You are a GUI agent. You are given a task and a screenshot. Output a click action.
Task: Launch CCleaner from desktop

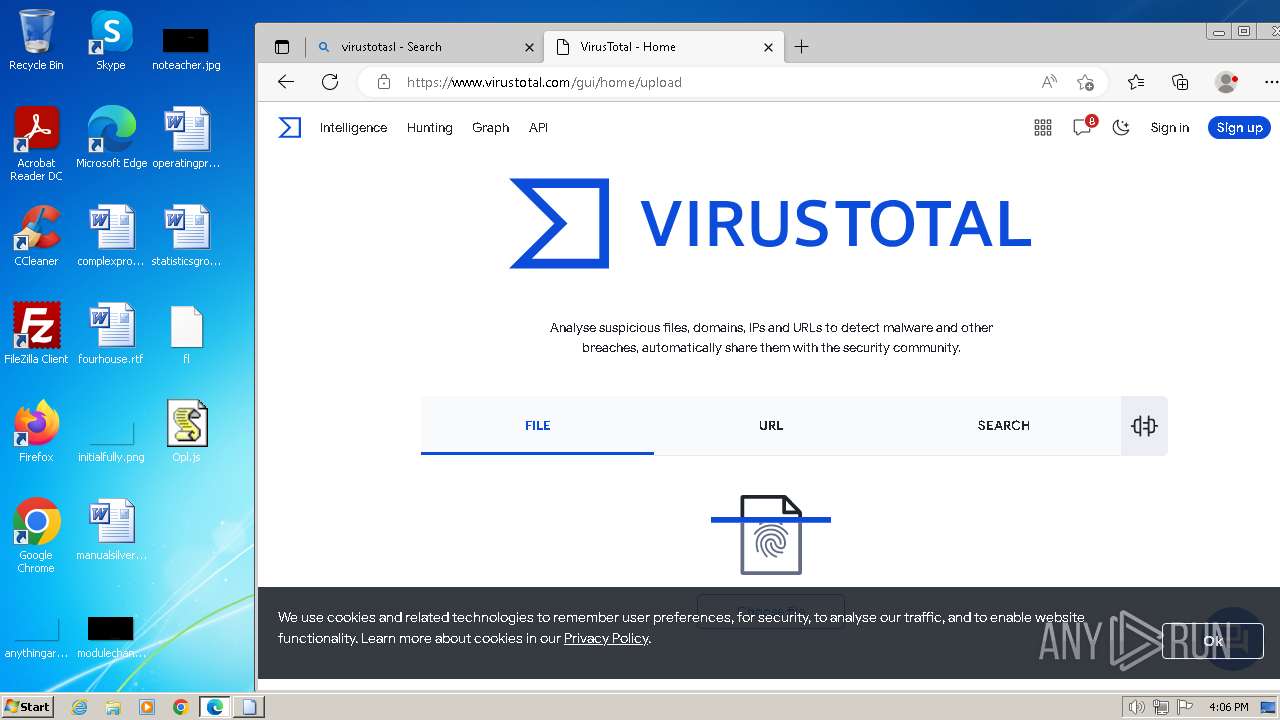36,236
